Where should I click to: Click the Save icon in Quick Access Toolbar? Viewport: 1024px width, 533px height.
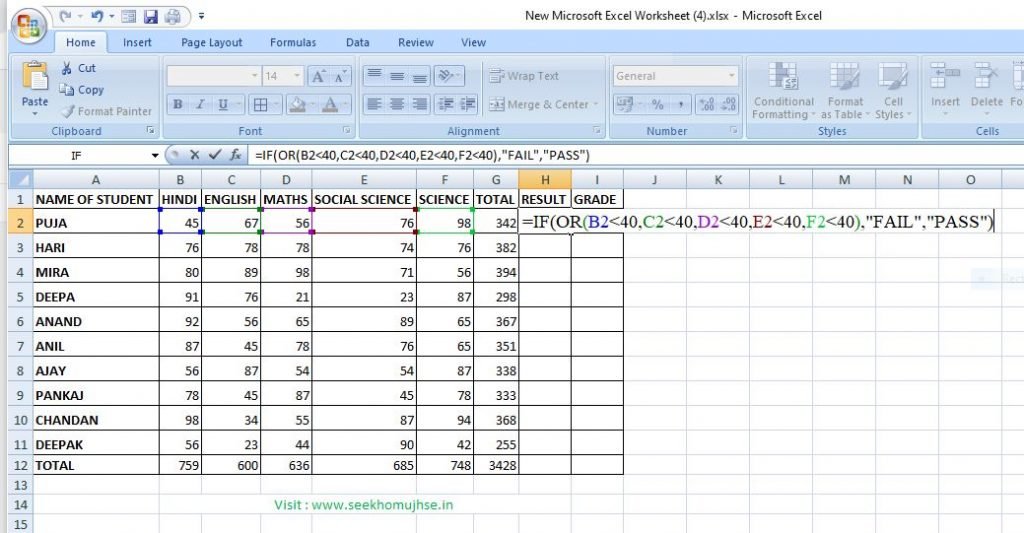[x=151, y=17]
